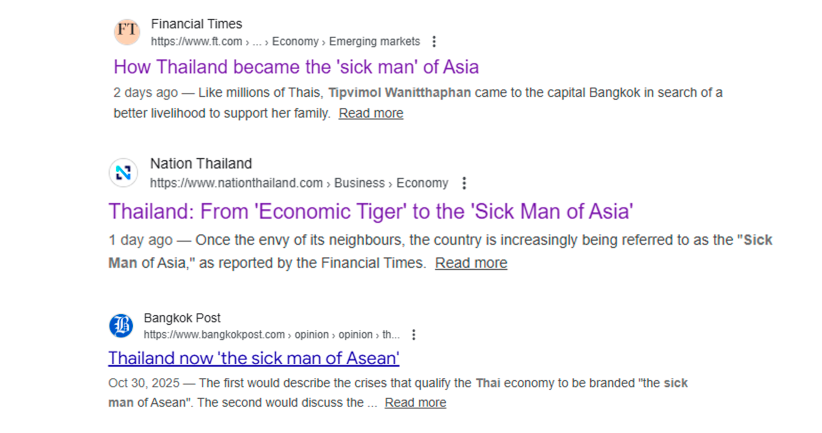Open more options for Bangkok Post result
The image size is (822, 433).
414,335
